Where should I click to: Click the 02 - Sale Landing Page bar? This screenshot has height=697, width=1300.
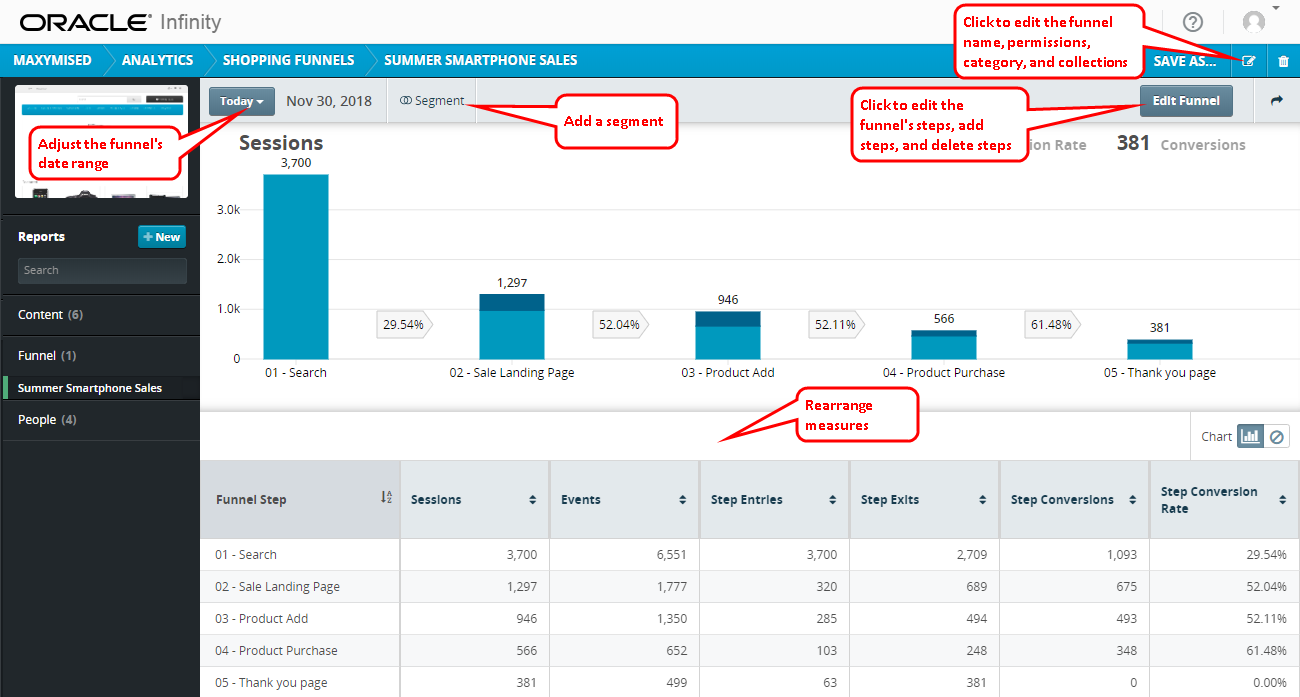point(512,326)
